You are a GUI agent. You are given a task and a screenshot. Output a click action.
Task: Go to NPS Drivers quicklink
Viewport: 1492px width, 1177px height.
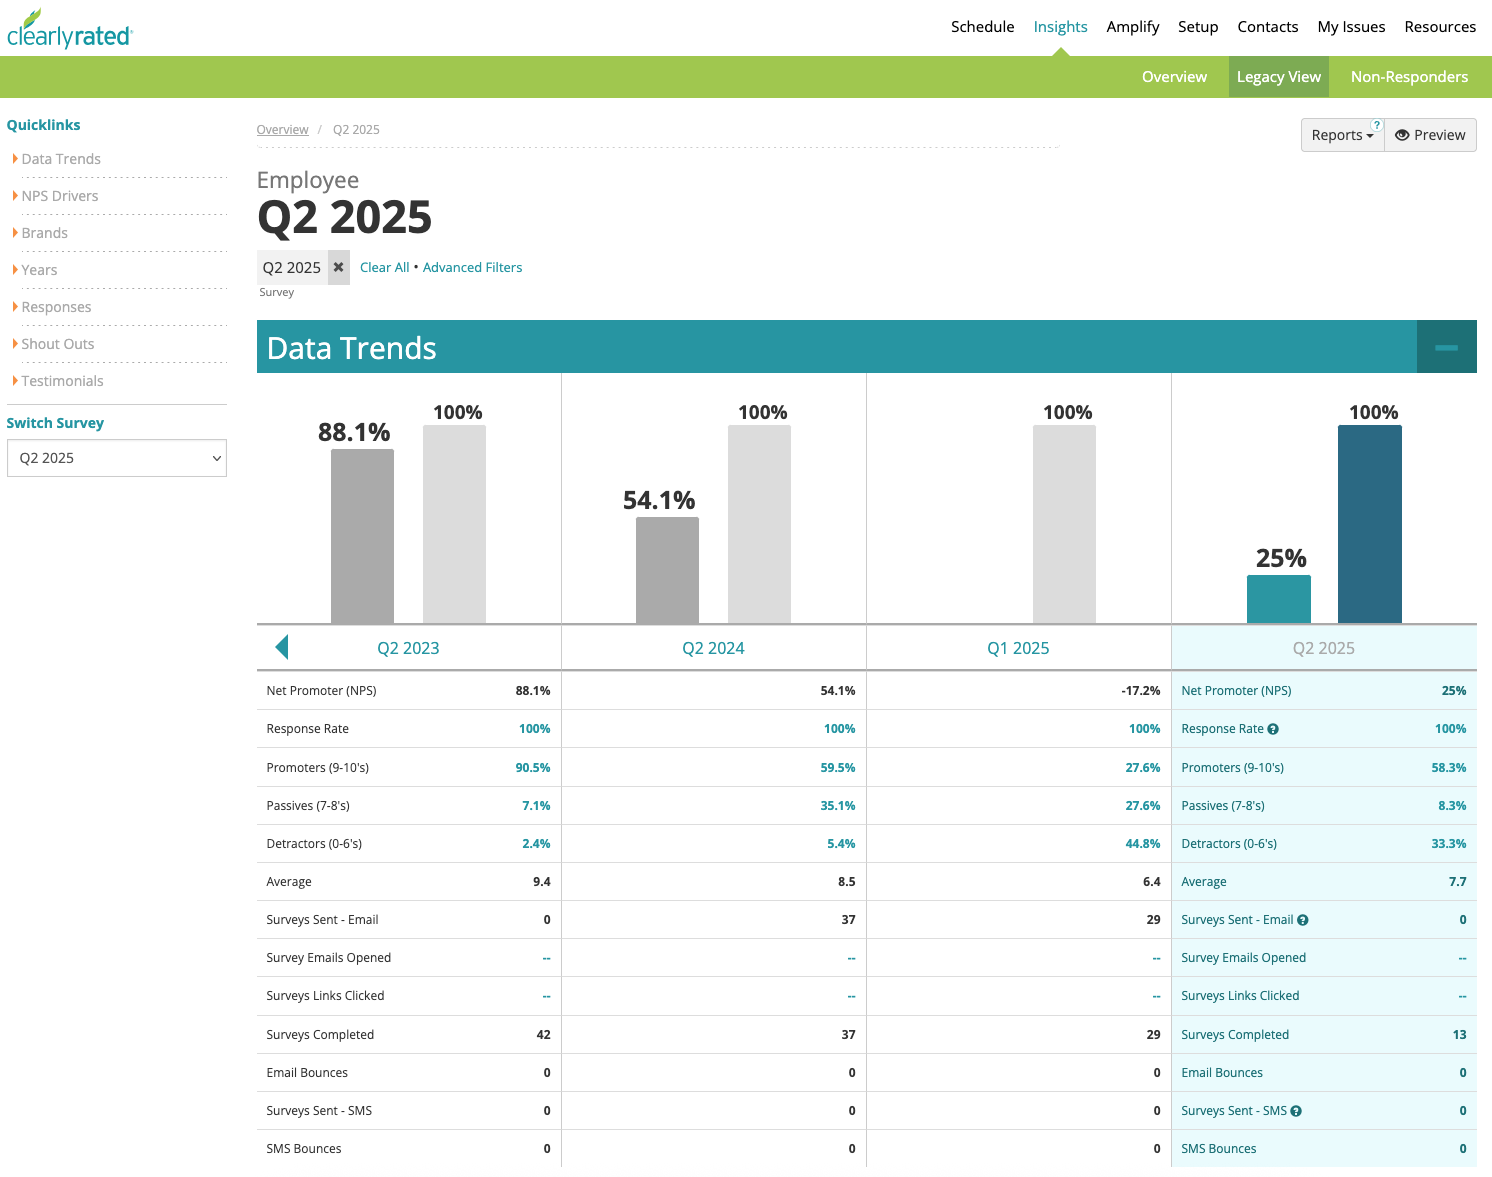pyautogui.click(x=60, y=196)
